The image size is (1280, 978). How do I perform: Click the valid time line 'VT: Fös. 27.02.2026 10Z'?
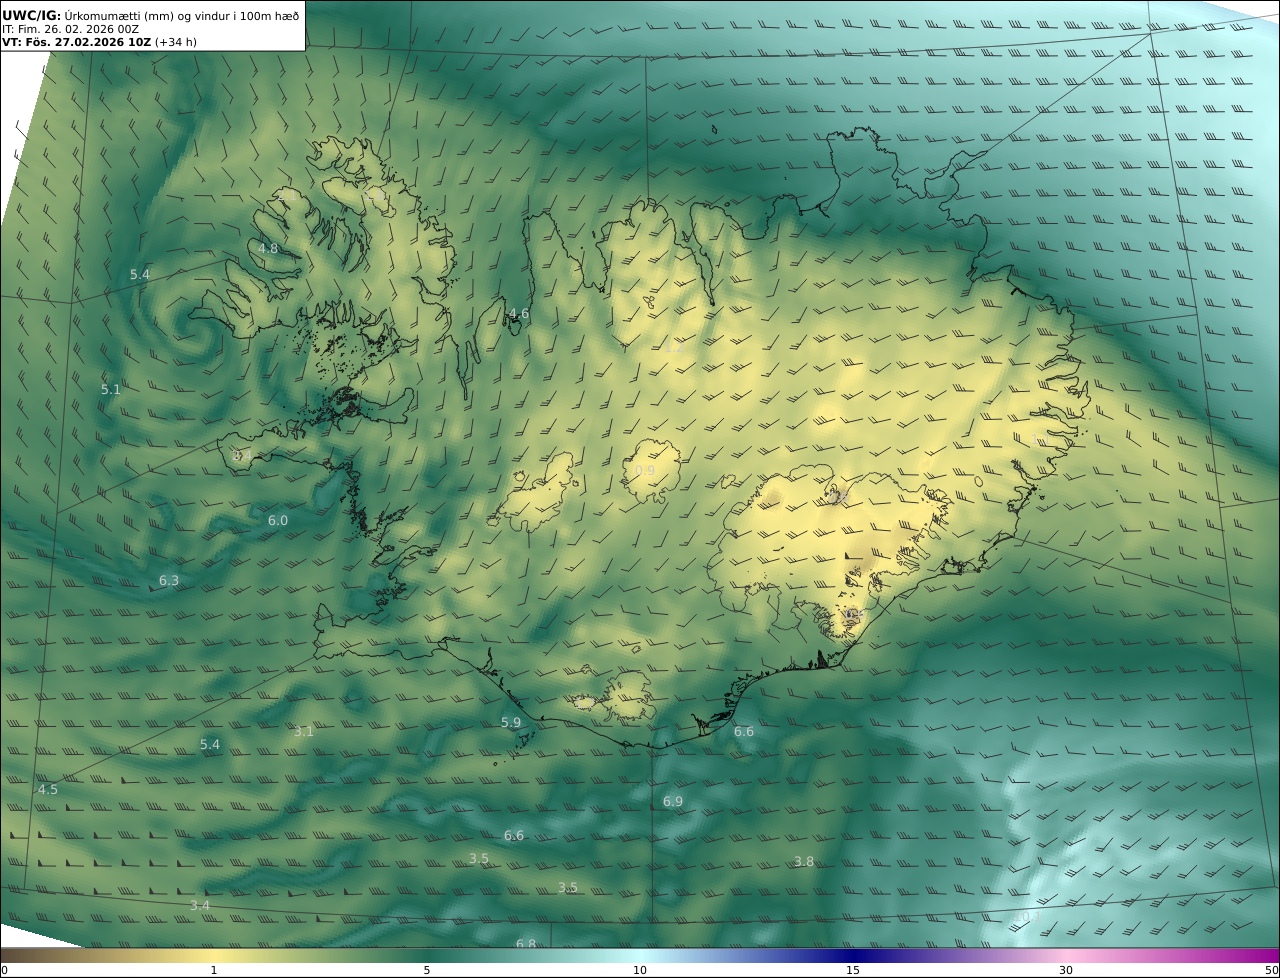[x=77, y=42]
